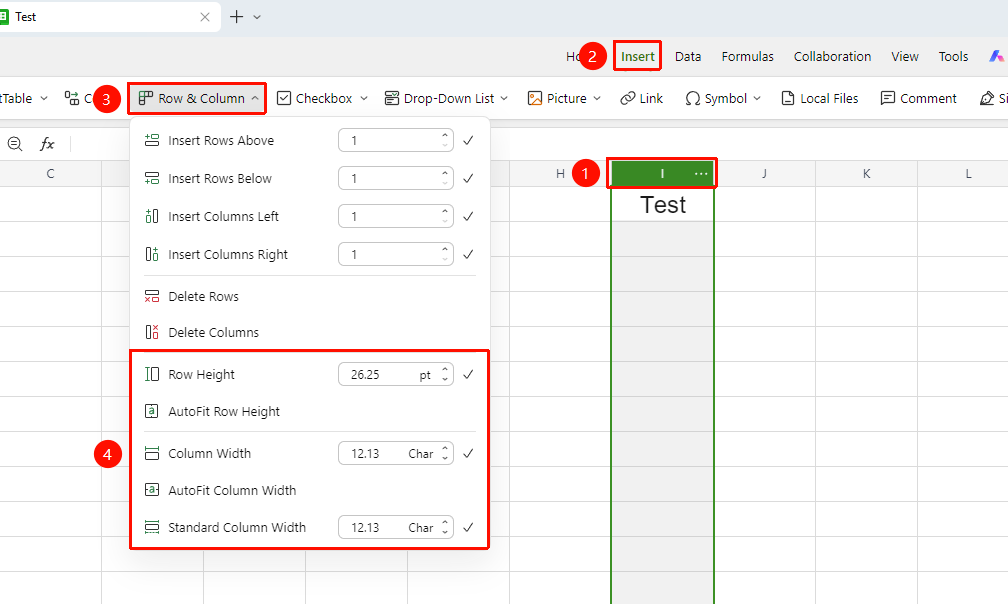Viewport: 1008px width, 604px height.
Task: Open the Picture insert tool
Action: pyautogui.click(x=557, y=98)
